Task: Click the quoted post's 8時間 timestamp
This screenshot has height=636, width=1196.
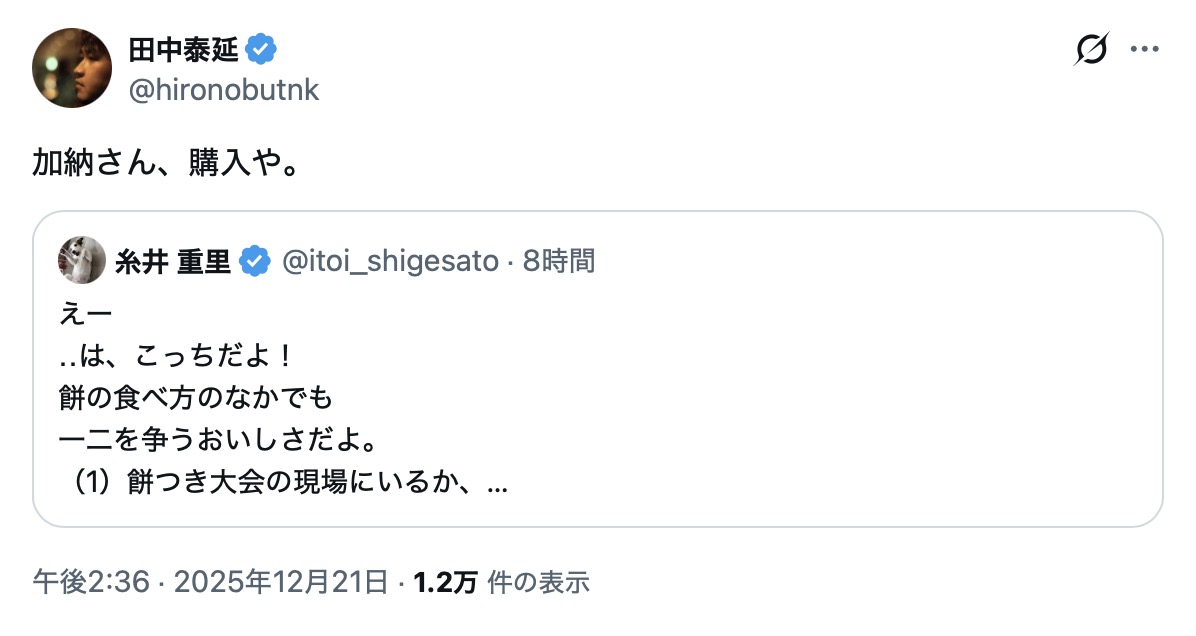Action: click(x=559, y=262)
